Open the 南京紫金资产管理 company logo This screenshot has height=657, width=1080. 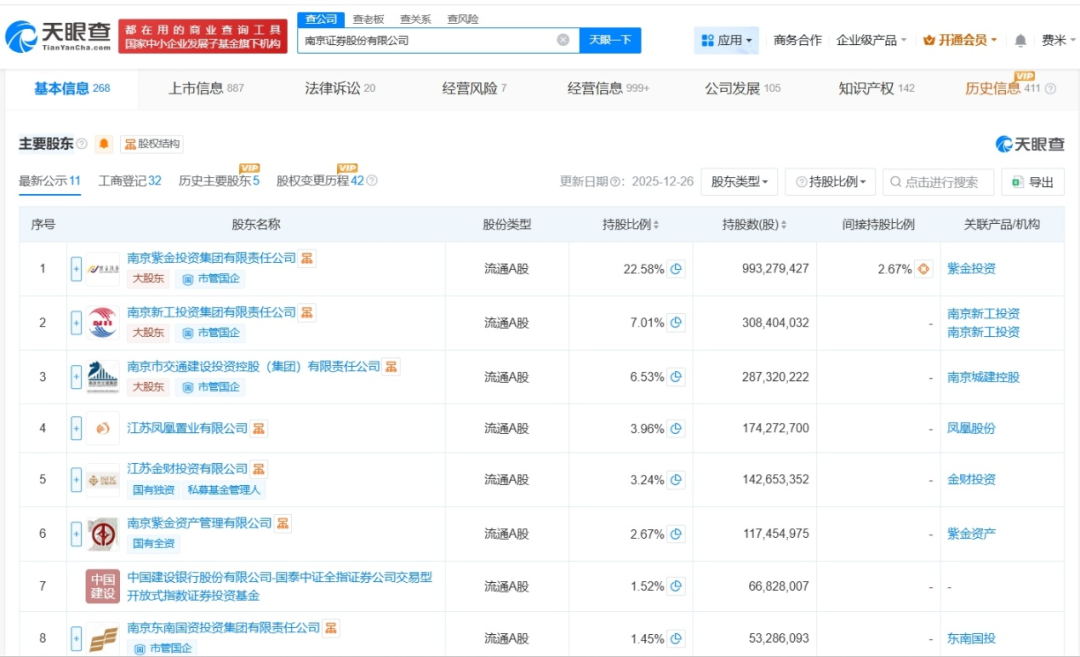[103, 534]
